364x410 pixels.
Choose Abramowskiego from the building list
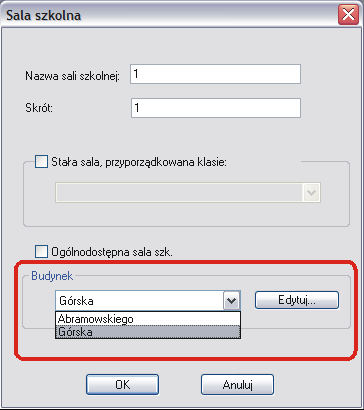click(x=148, y=319)
